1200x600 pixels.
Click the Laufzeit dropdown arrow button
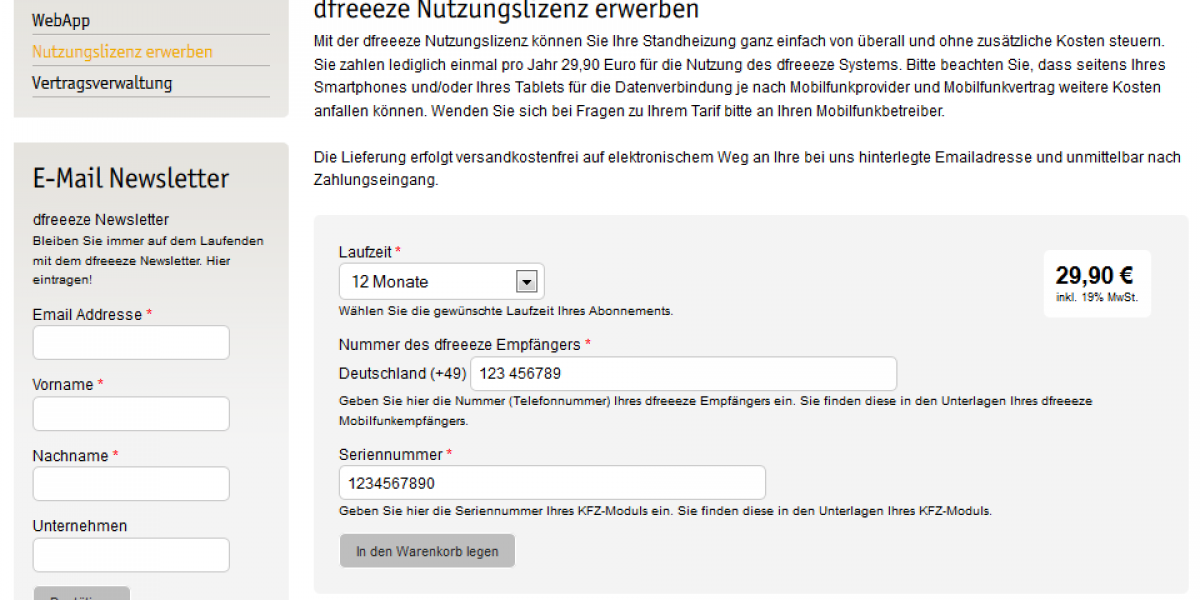coord(526,282)
